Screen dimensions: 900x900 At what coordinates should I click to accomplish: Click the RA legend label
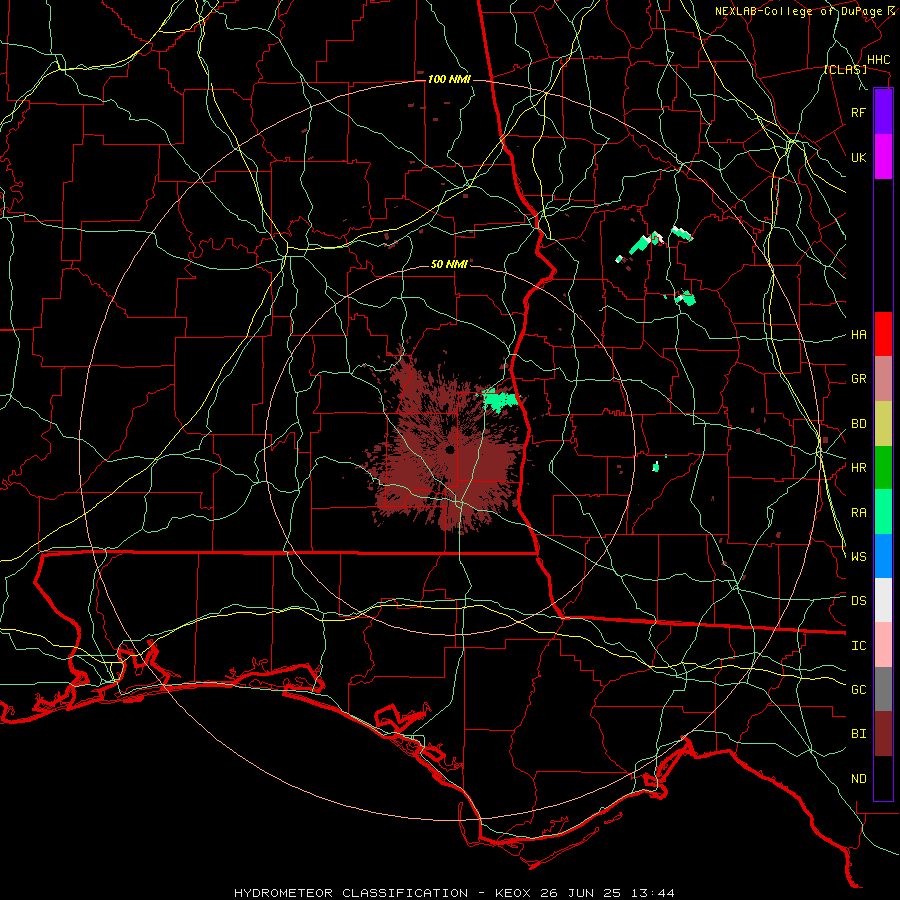pos(858,513)
